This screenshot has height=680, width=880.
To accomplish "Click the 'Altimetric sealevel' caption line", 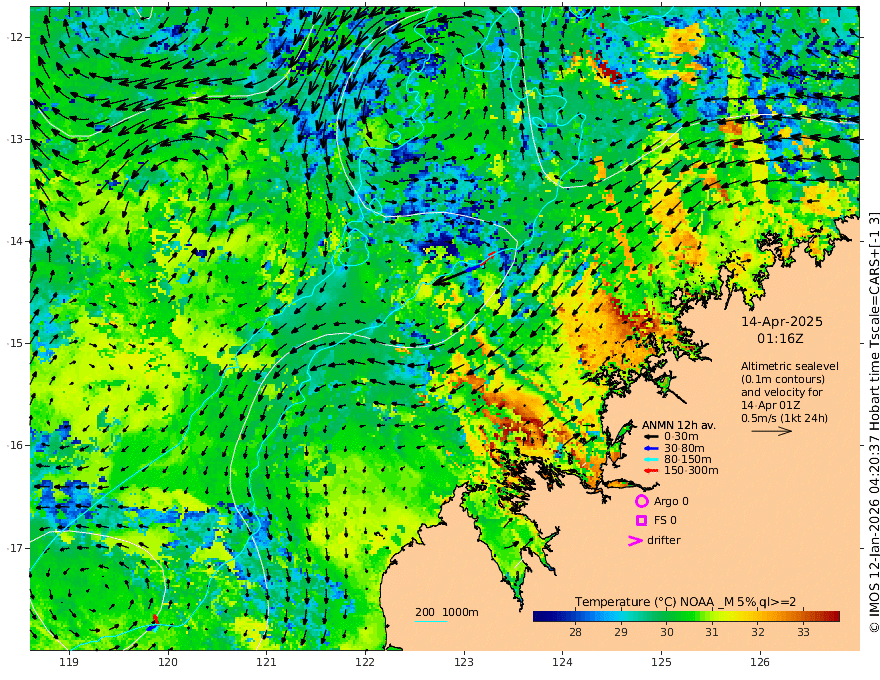I will 790,366.
